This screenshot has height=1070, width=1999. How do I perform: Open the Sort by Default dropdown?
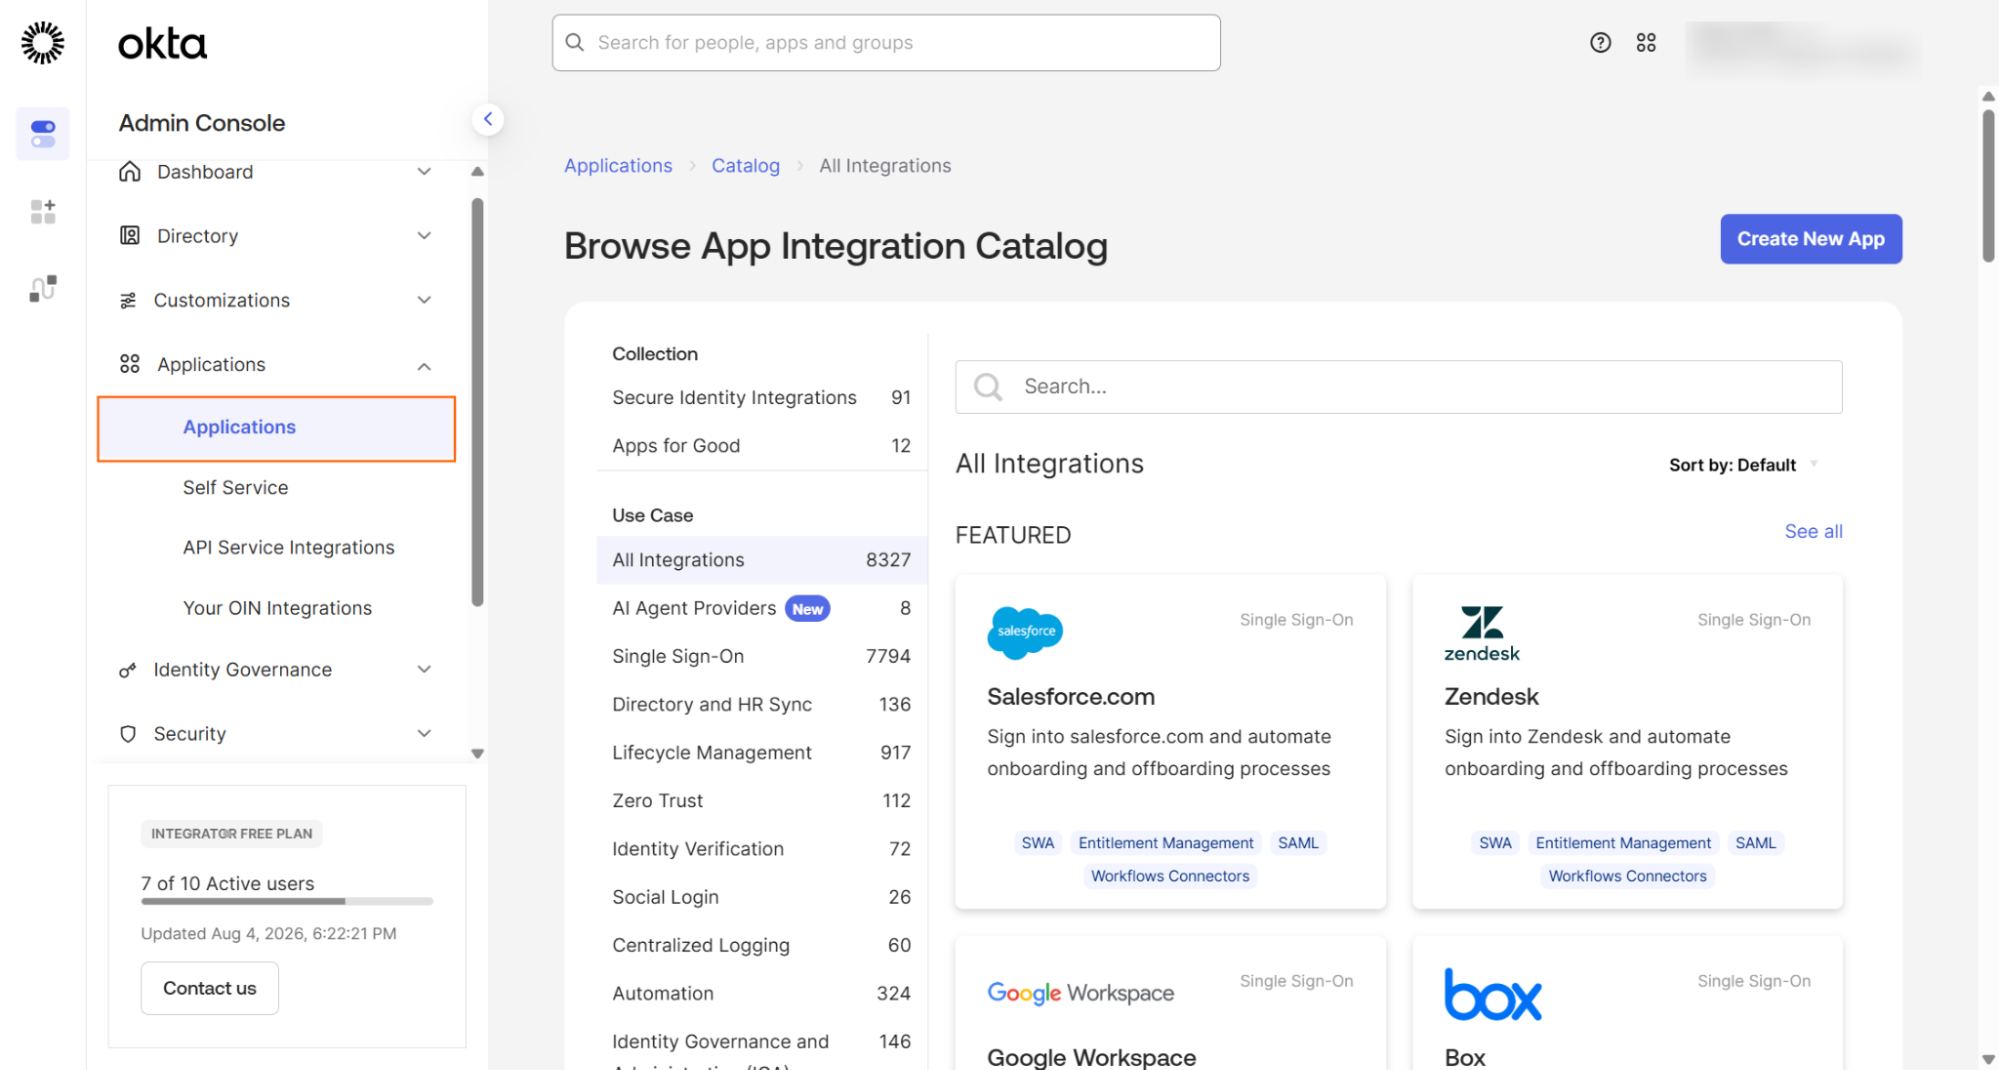click(1743, 465)
